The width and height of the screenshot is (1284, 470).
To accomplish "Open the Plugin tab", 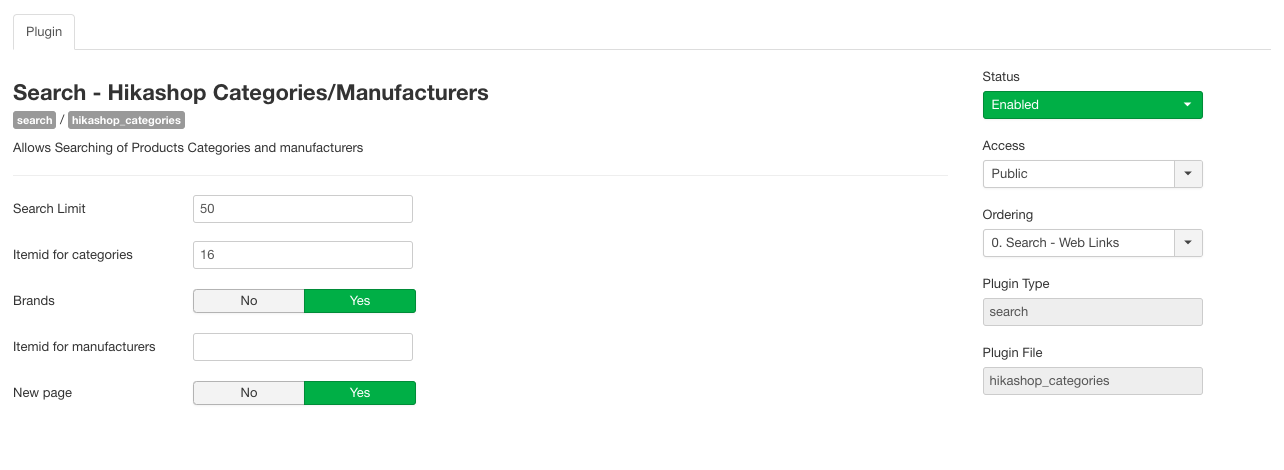I will [44, 32].
